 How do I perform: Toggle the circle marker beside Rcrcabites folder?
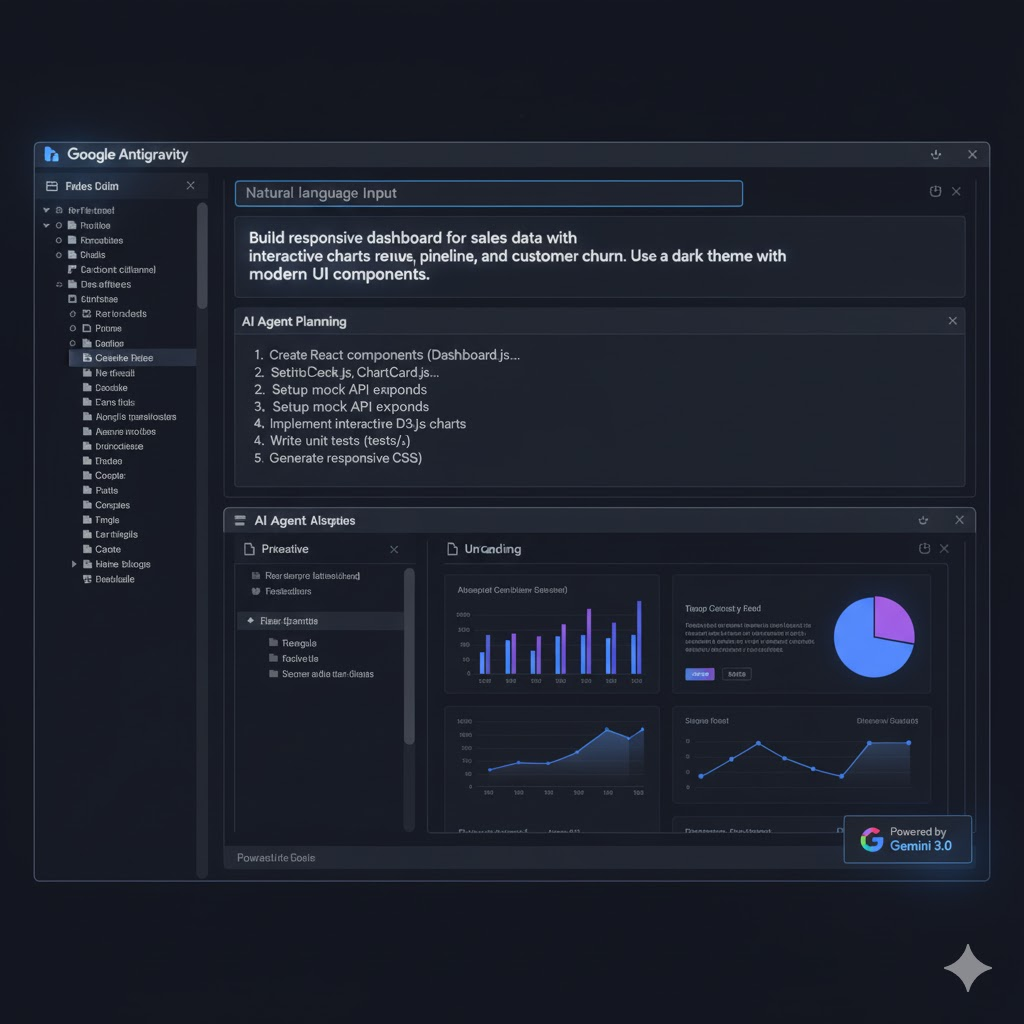[59, 241]
